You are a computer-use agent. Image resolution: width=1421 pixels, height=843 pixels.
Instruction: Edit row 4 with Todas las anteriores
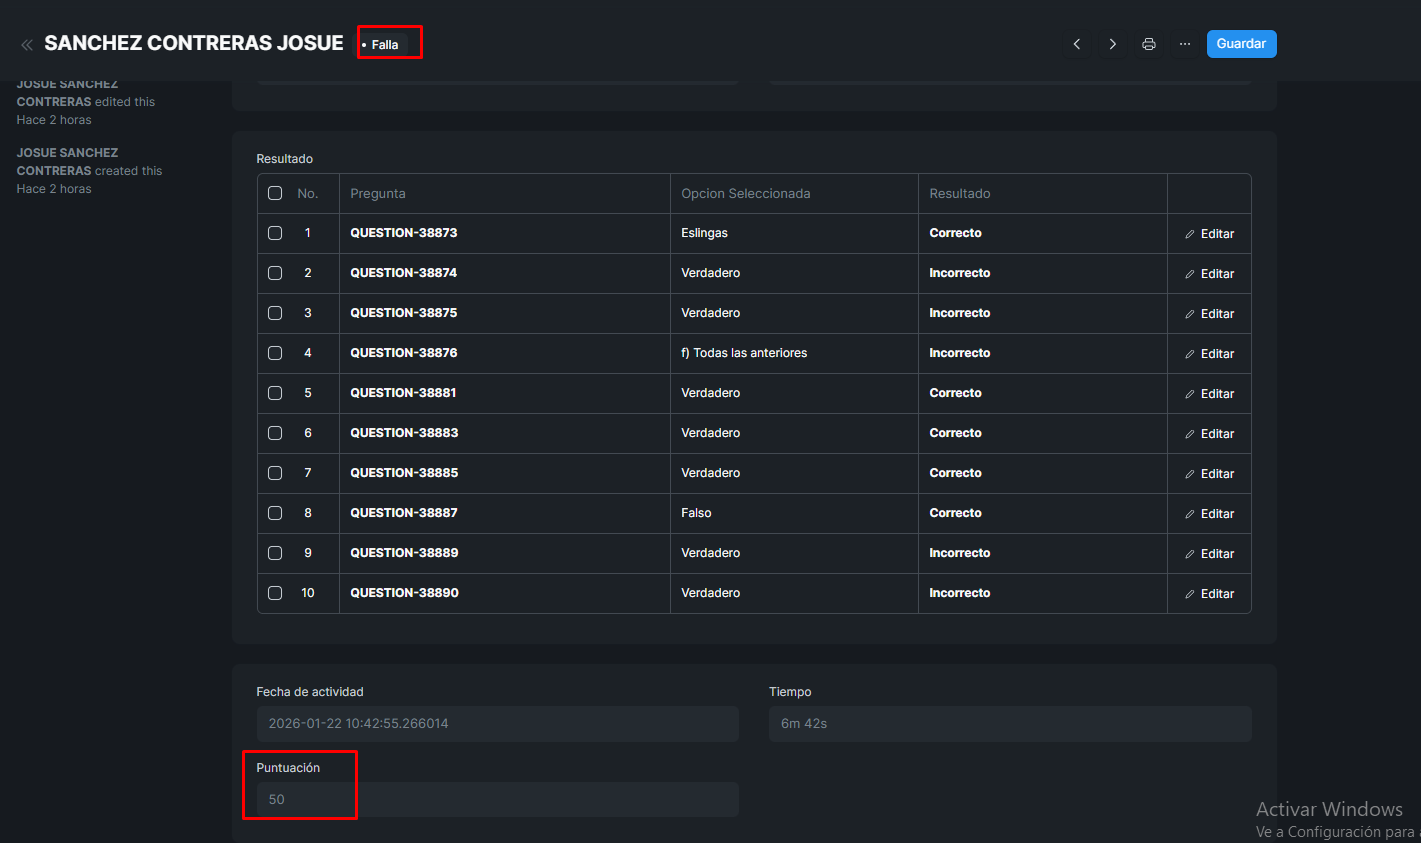pyautogui.click(x=1209, y=354)
